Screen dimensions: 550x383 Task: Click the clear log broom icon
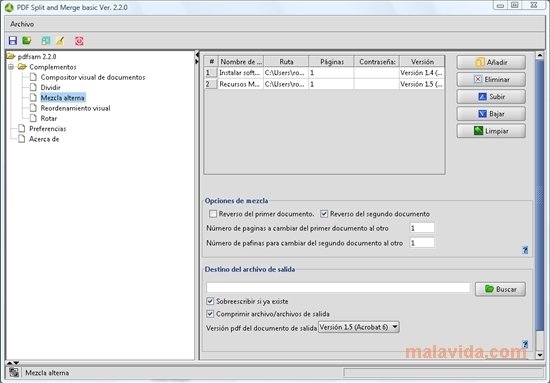point(60,41)
